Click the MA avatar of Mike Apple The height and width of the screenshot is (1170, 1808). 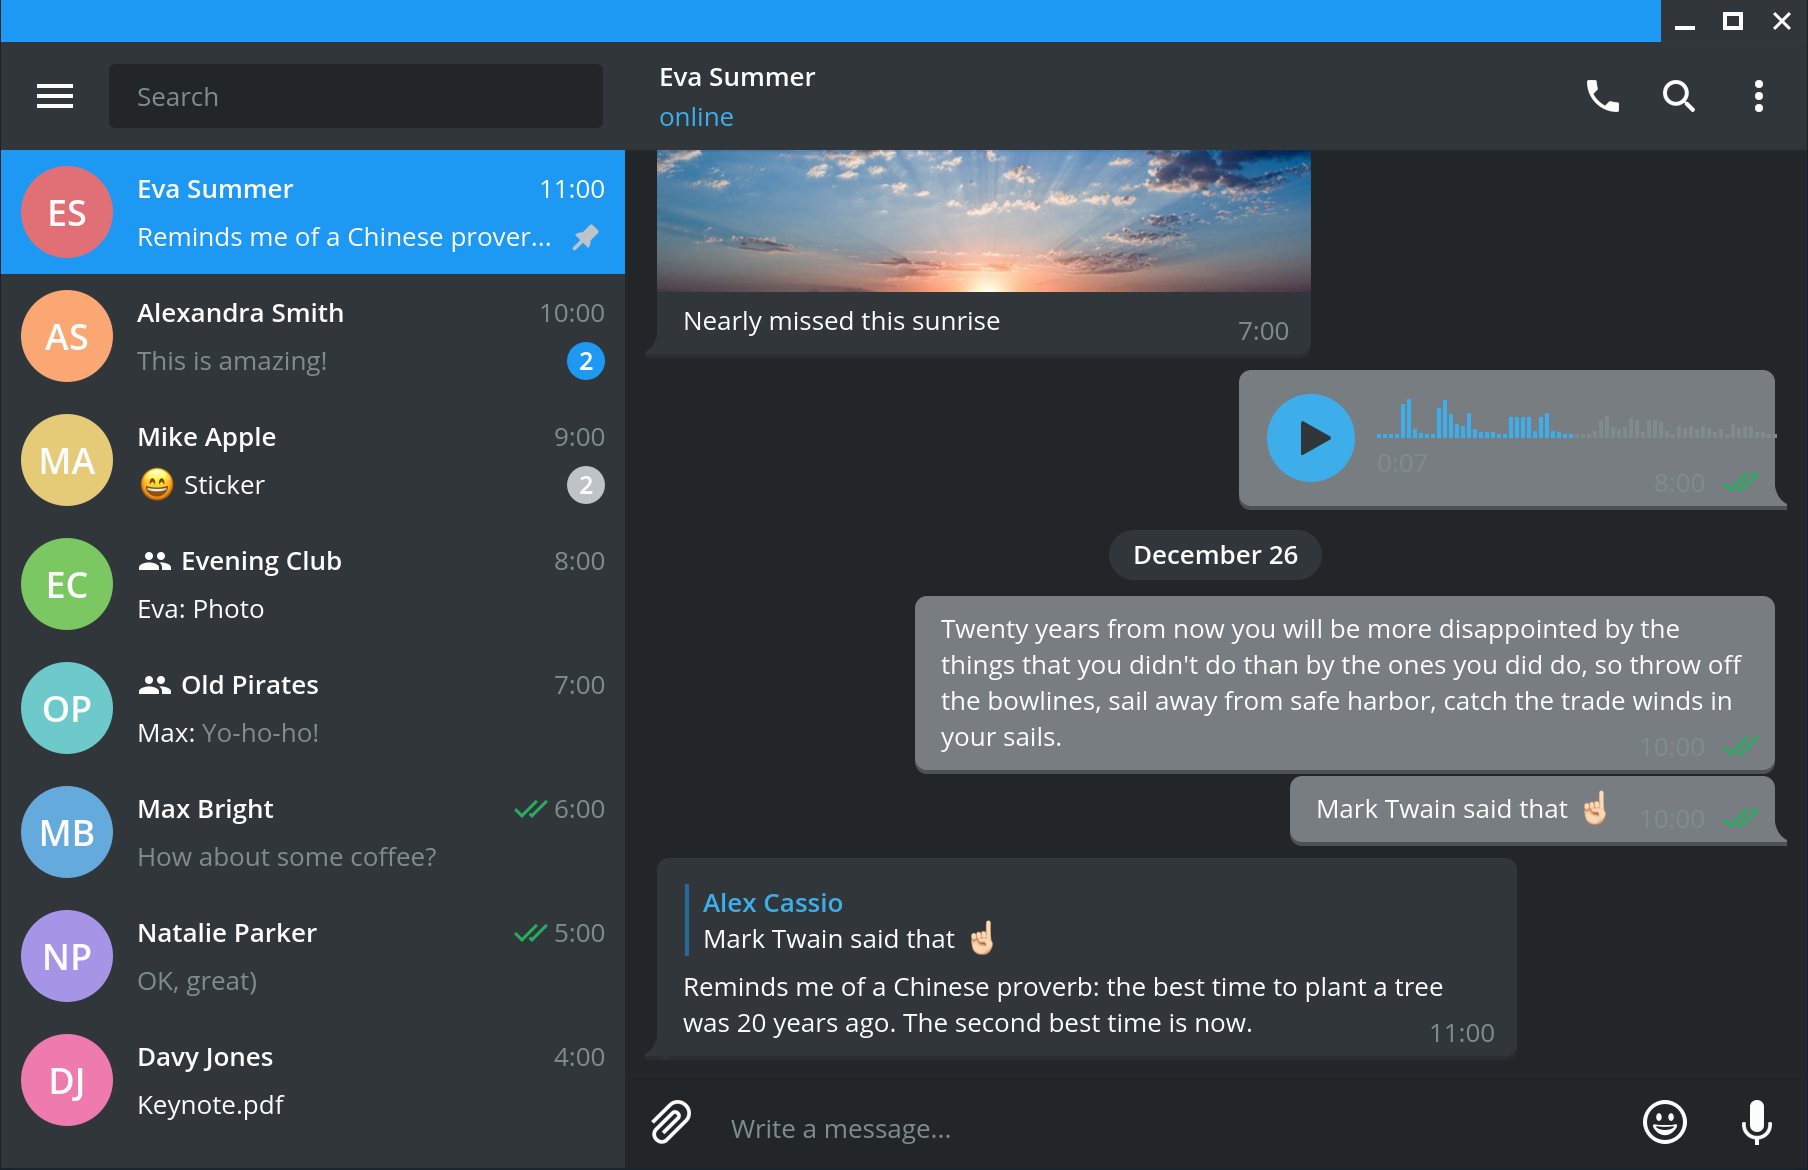(67, 460)
